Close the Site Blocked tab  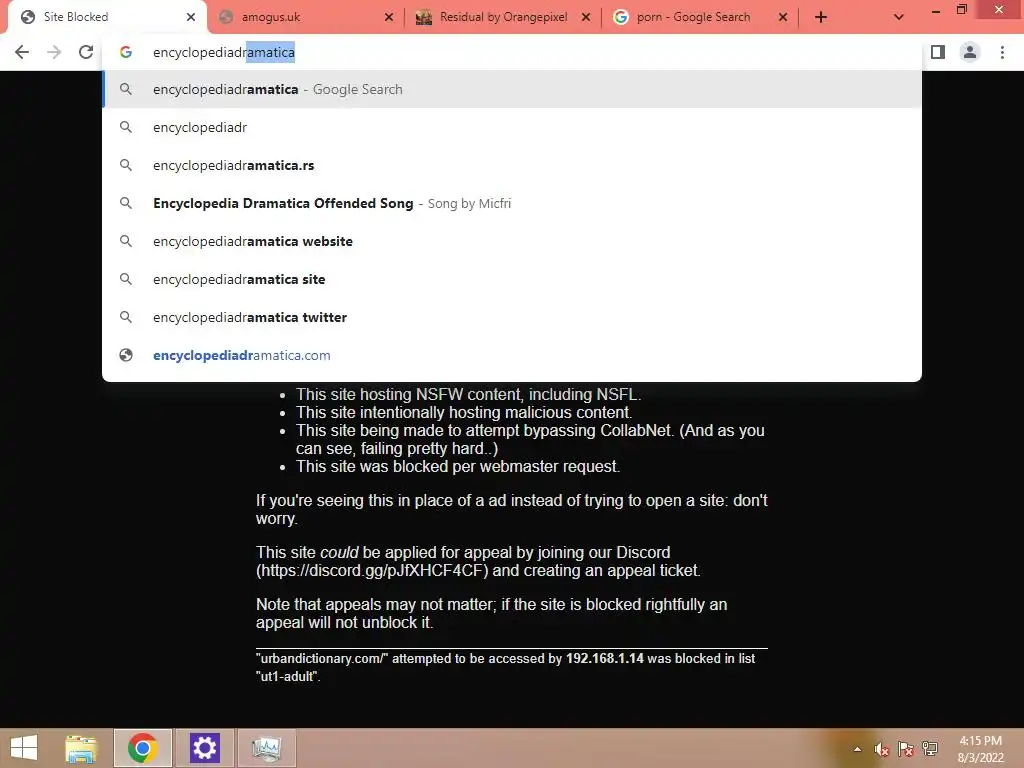click(x=191, y=18)
